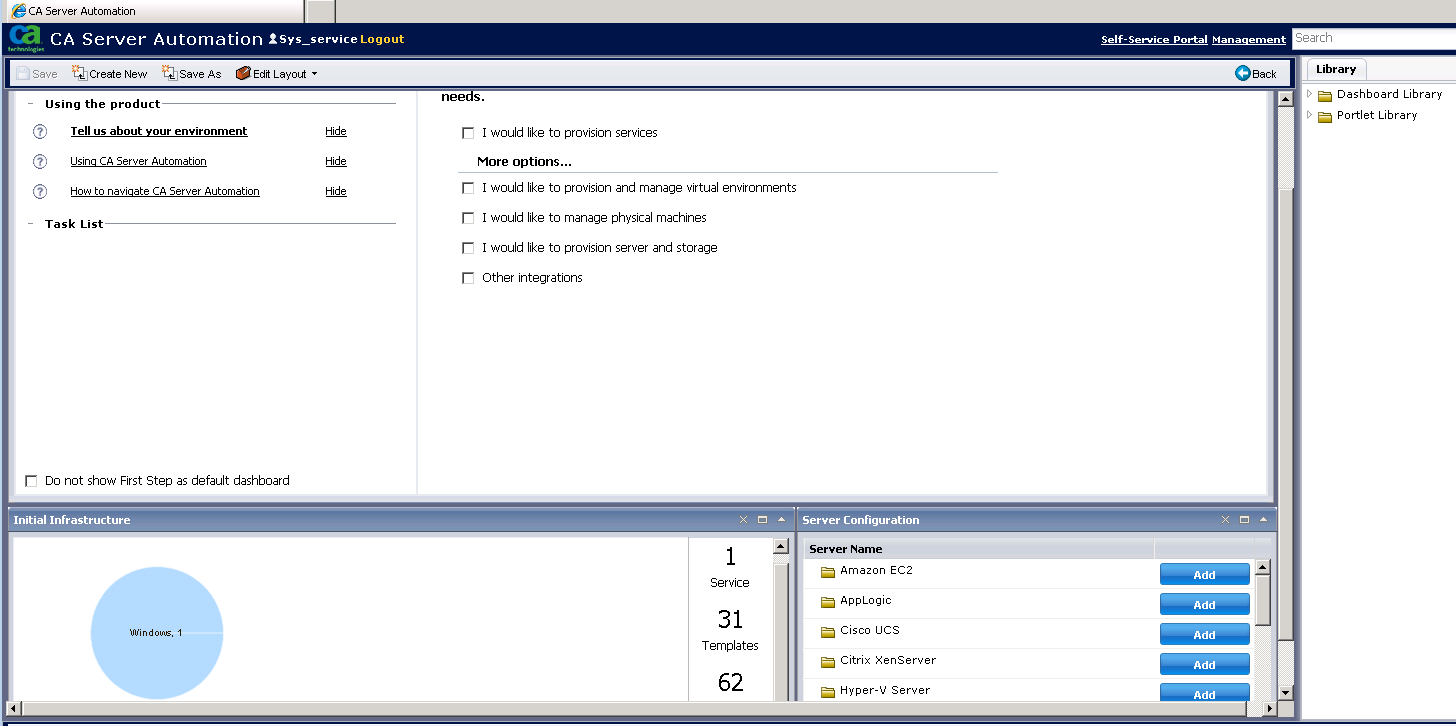Click the Citrix XenServer folder icon
The image size is (1456, 726).
click(827, 662)
